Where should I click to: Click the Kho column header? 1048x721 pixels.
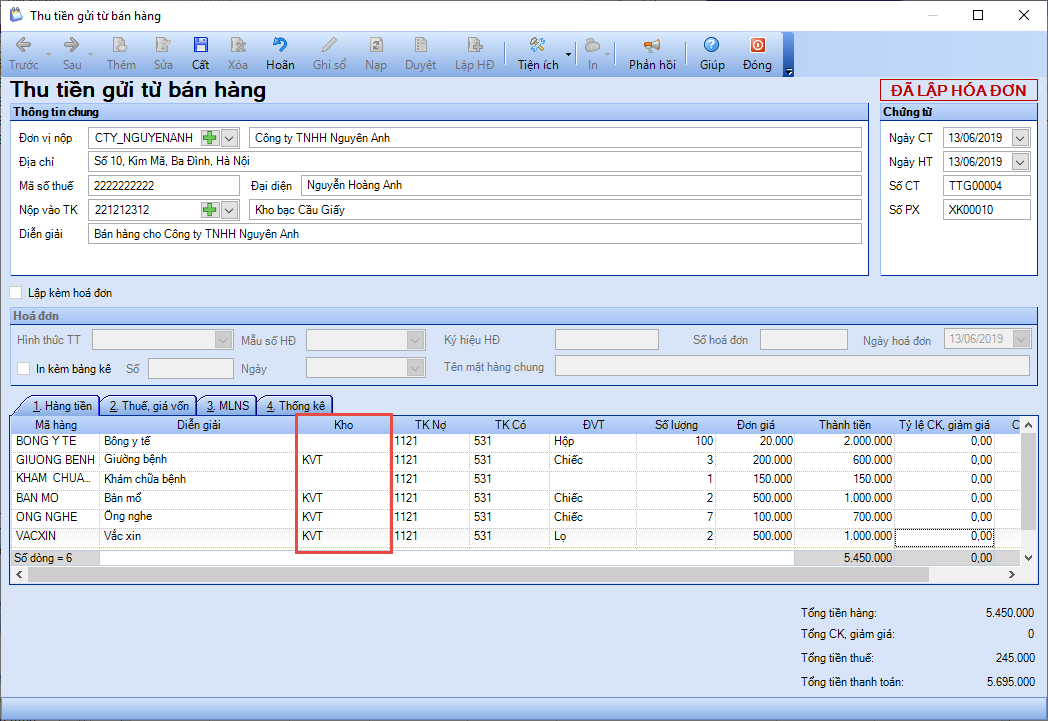click(x=344, y=425)
